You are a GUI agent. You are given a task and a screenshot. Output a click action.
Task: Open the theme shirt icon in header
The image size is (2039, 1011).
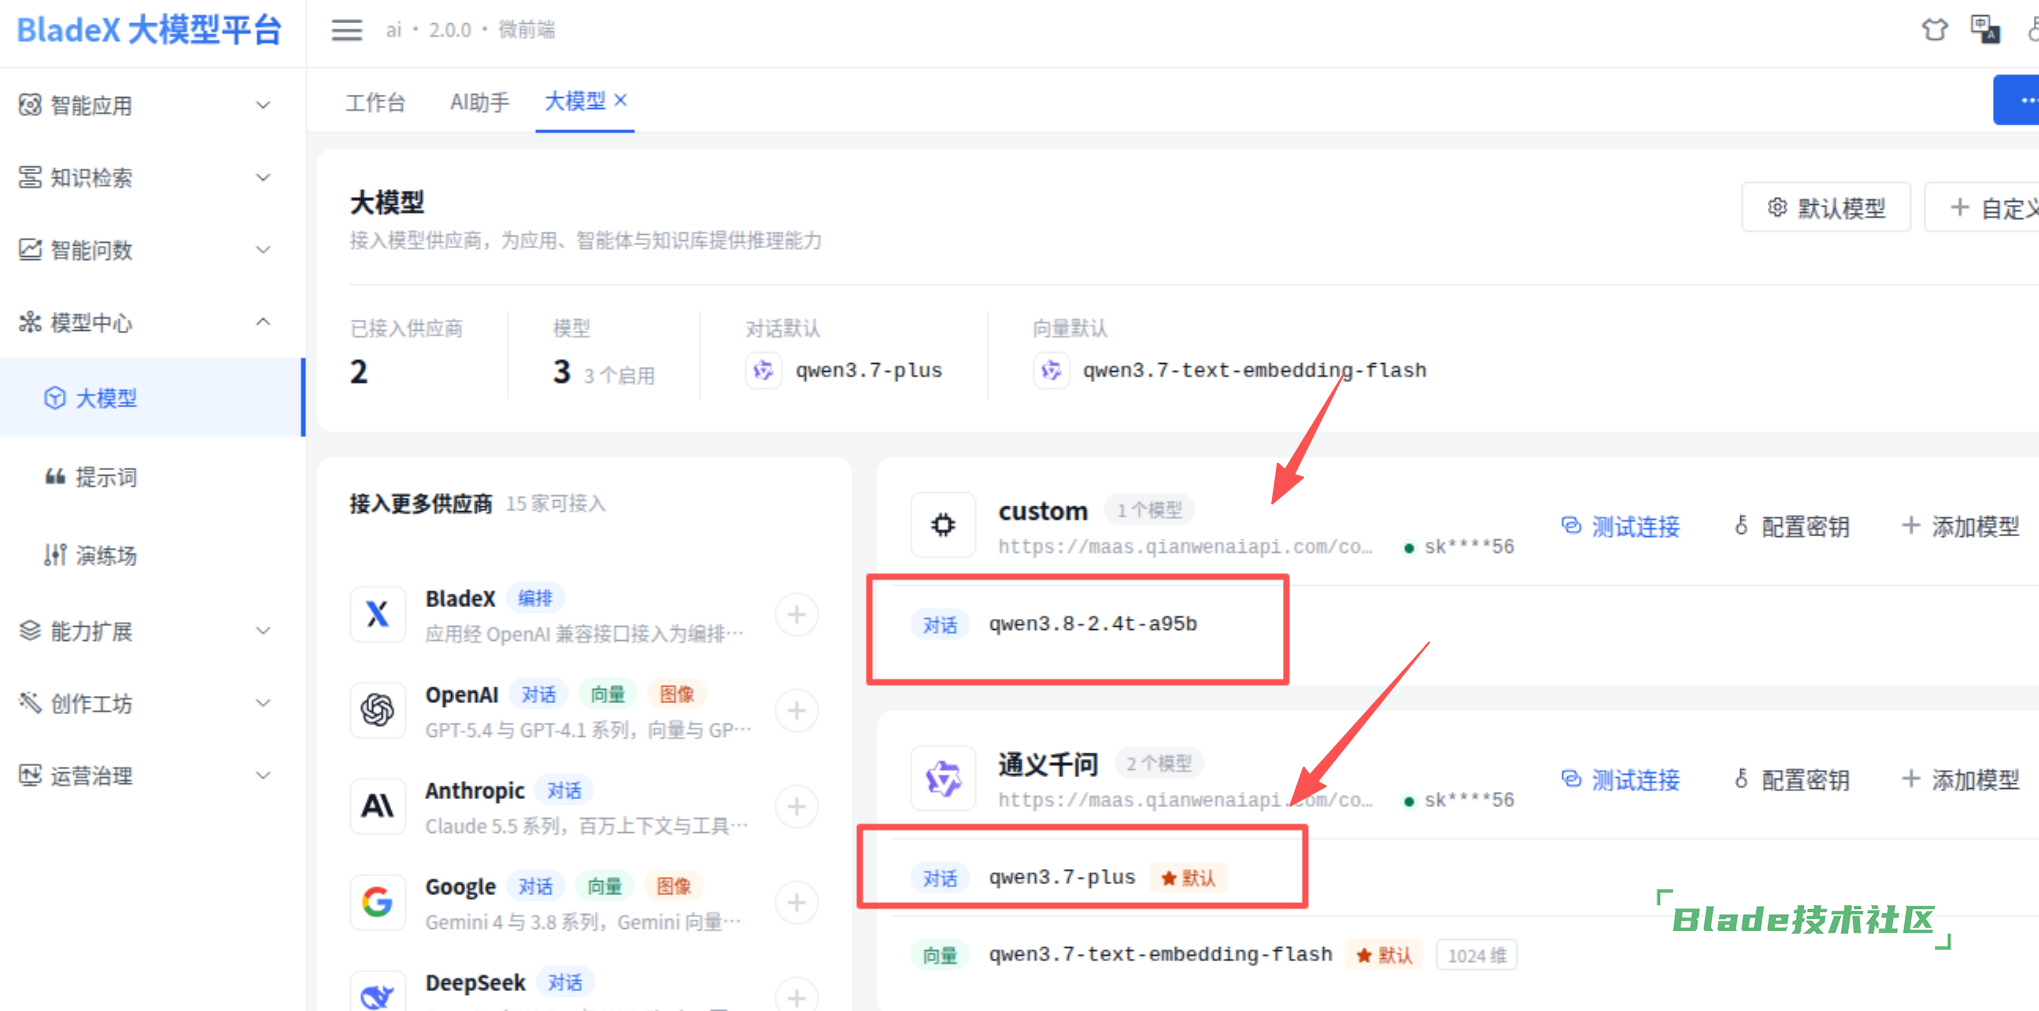tap(1935, 30)
